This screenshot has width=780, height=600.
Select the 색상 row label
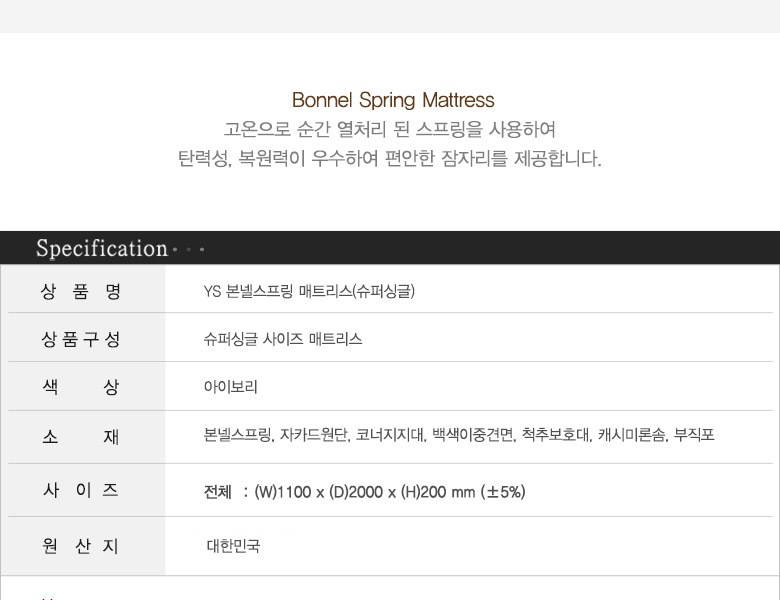point(81,387)
